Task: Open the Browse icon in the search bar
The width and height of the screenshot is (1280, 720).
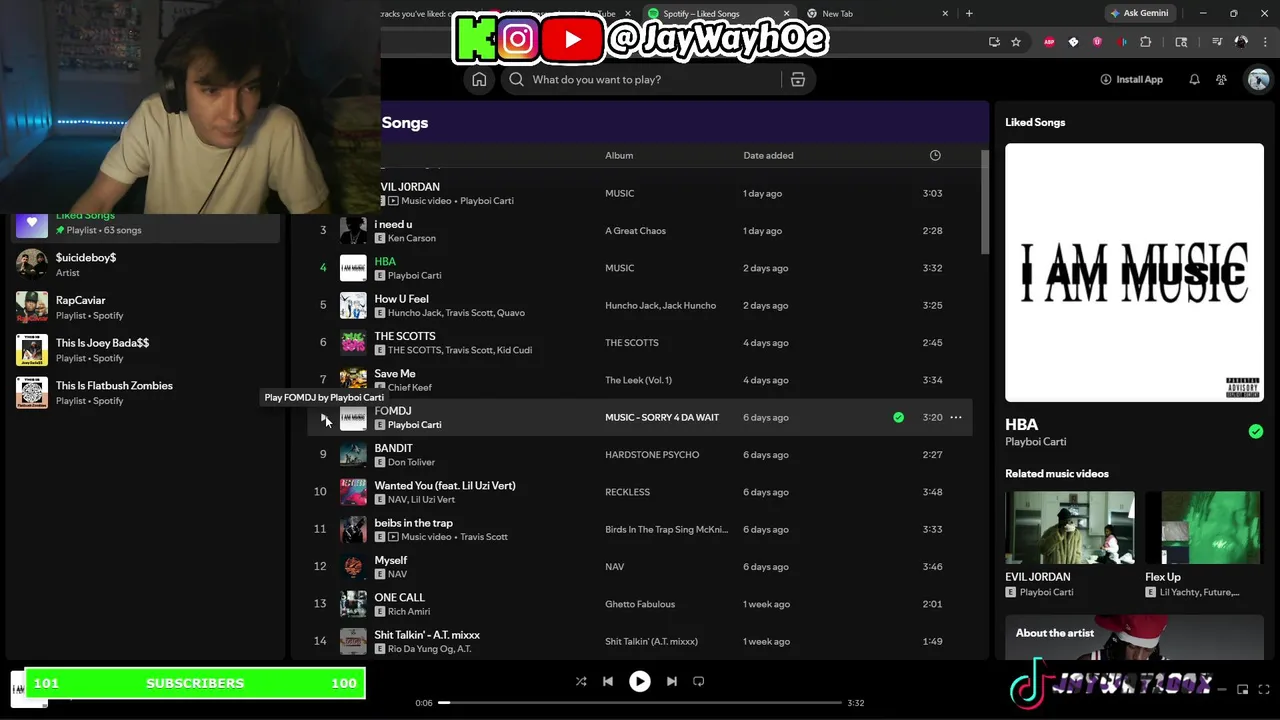Action: point(798,80)
